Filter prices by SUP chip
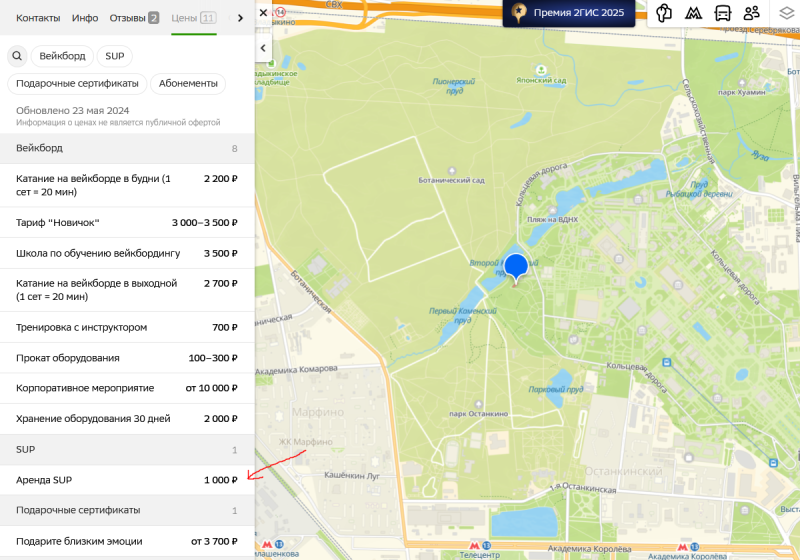The height and width of the screenshot is (560, 800). coord(115,56)
